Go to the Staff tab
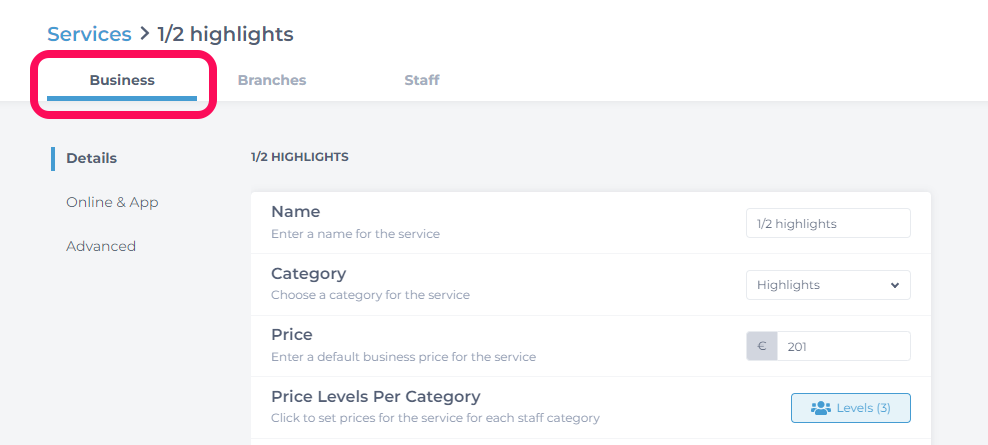Viewport: 988px width, 445px height. pyautogui.click(x=422, y=81)
